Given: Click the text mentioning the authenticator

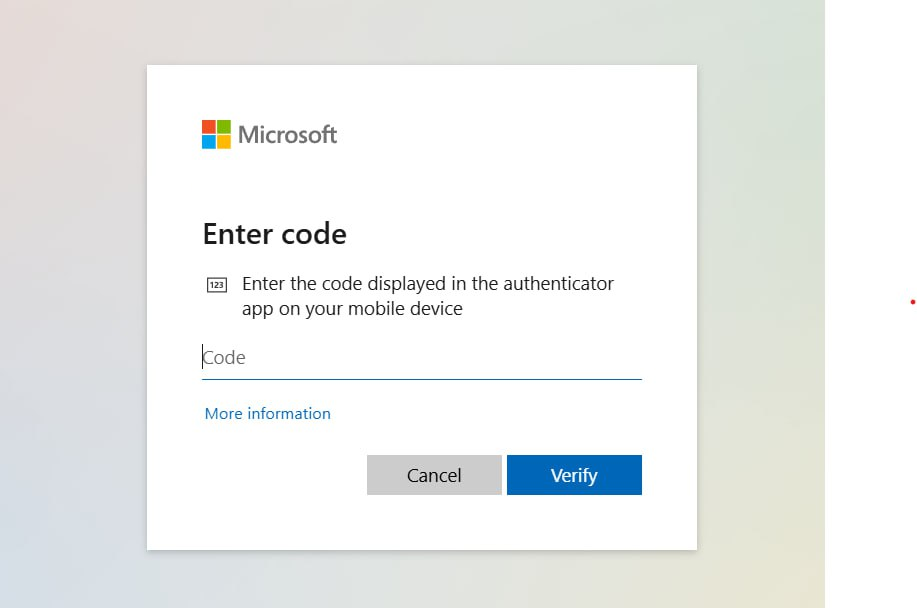Looking at the screenshot, I should coord(428,284).
